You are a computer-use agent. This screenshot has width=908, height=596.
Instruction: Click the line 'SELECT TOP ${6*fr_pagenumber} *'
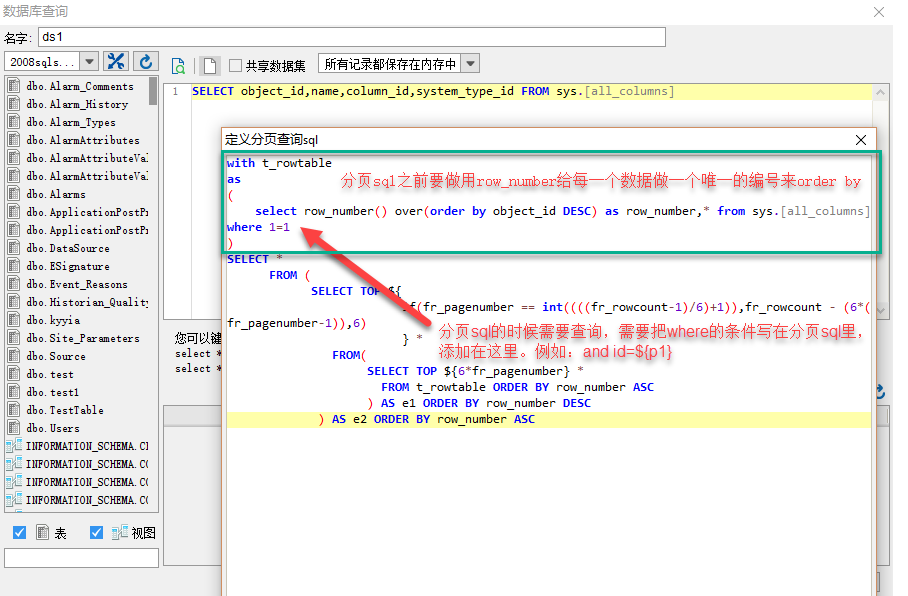pos(475,371)
